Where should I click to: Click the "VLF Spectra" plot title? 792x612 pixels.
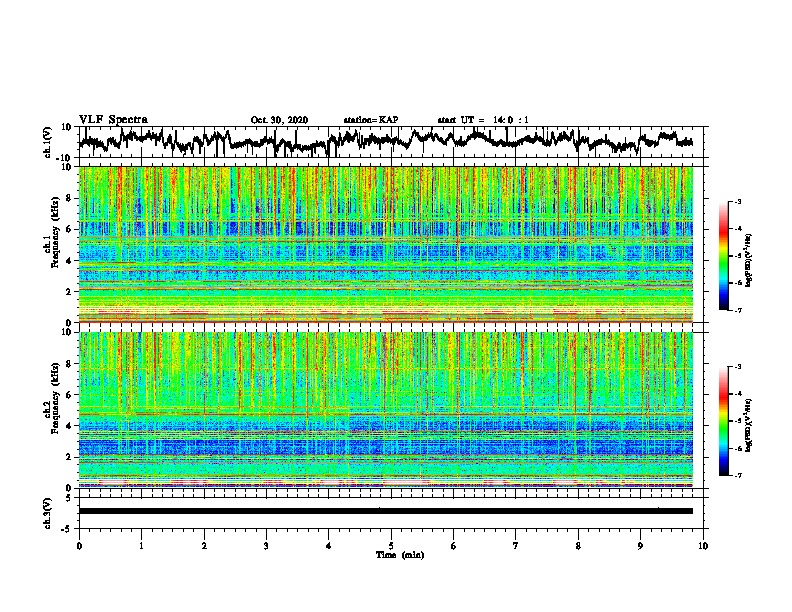coord(113,120)
